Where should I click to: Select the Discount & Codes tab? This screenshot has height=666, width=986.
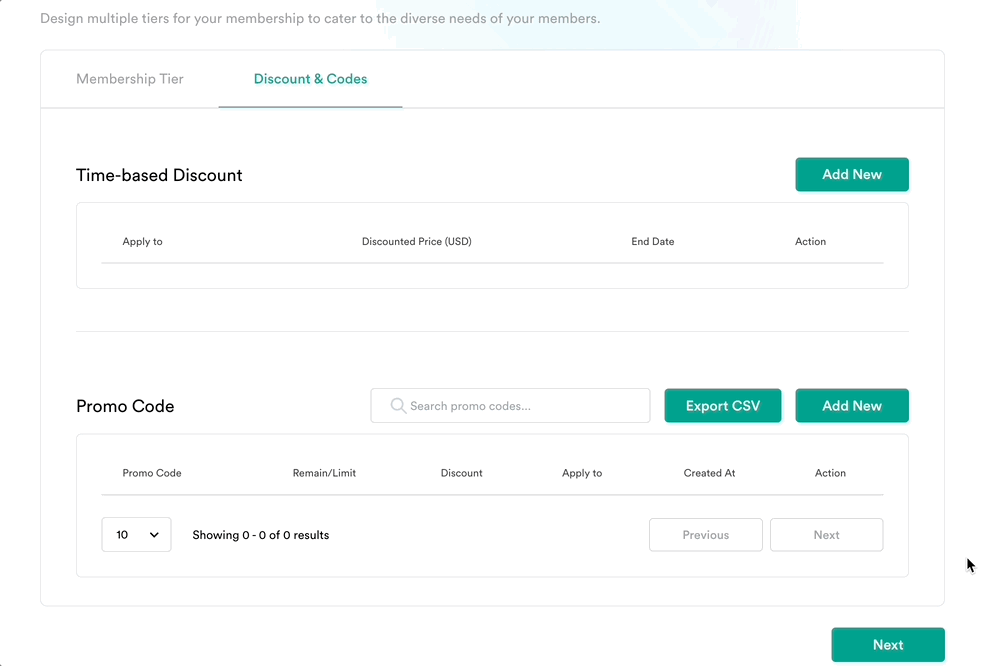(x=310, y=79)
